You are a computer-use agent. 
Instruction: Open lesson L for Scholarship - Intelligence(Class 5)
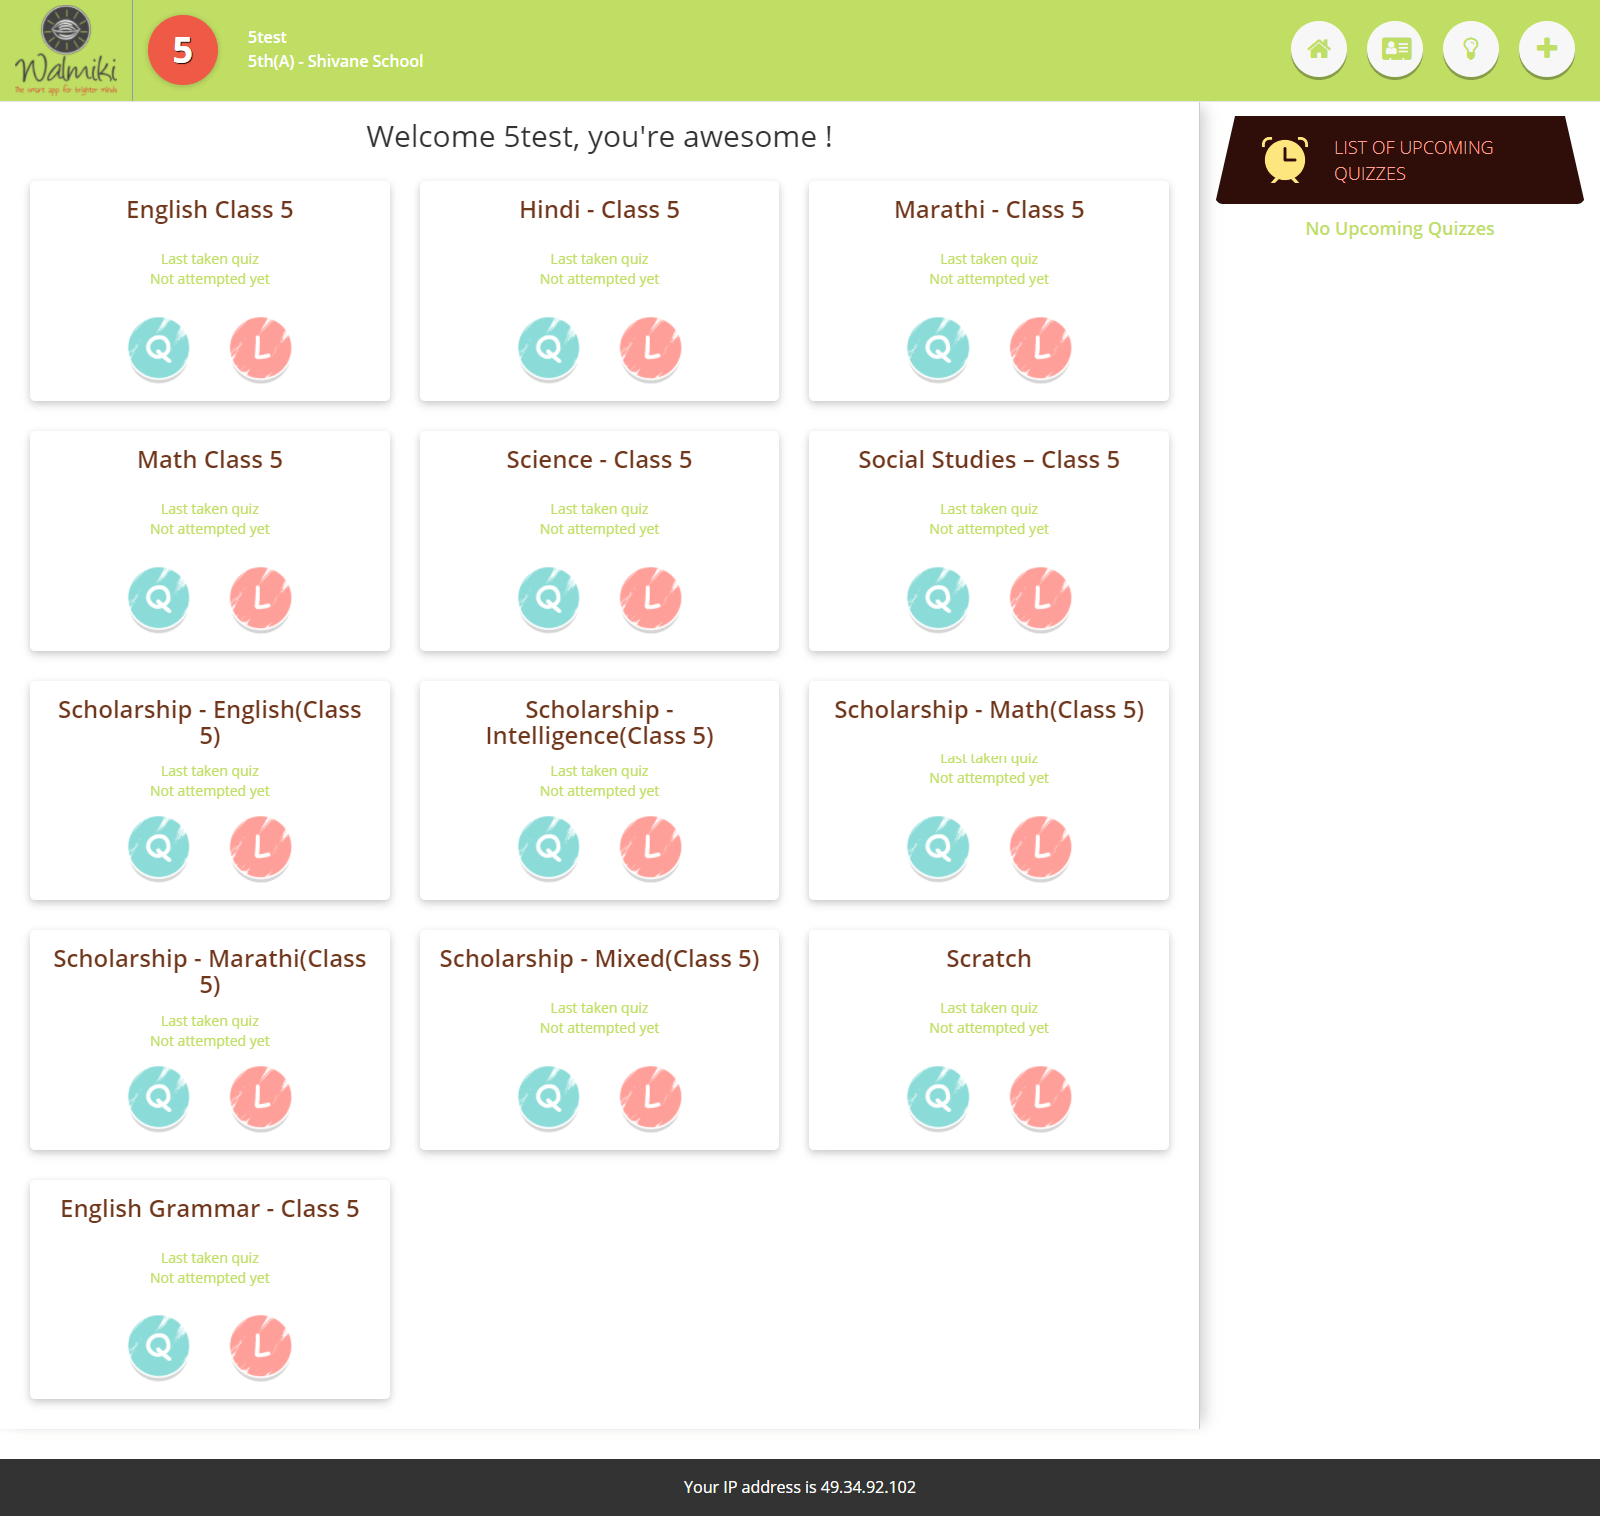coord(651,847)
